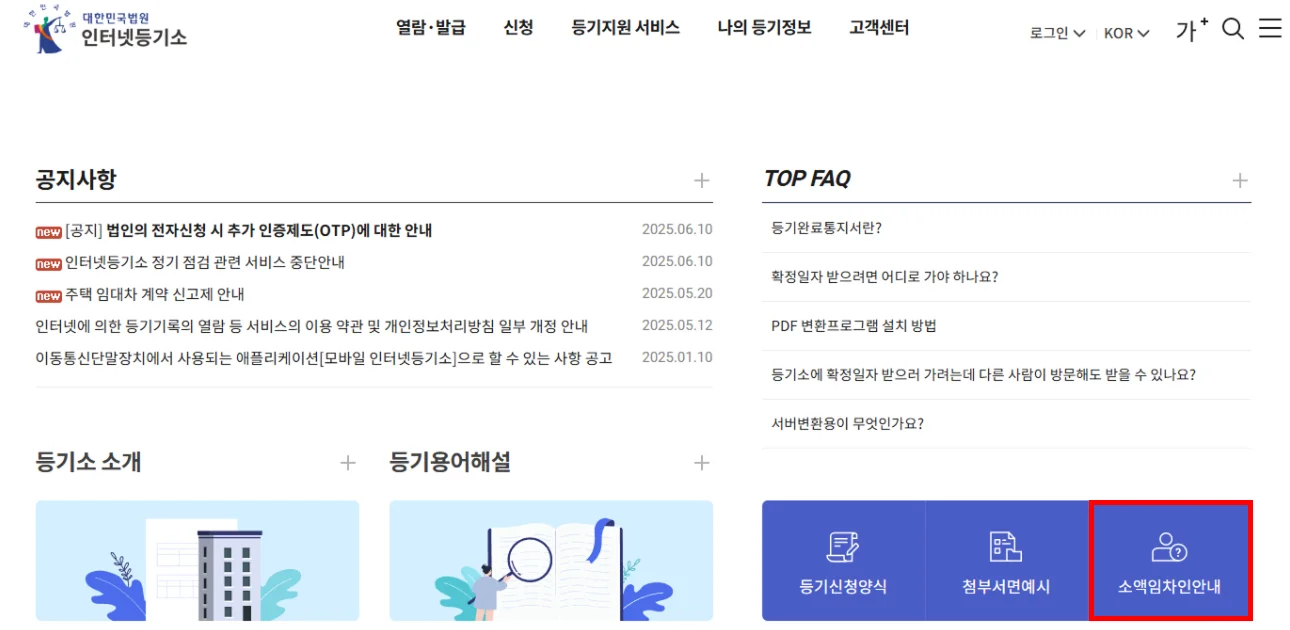Click the TOP FAQ heading
This screenshot has width=1290, height=630.
pos(807,179)
